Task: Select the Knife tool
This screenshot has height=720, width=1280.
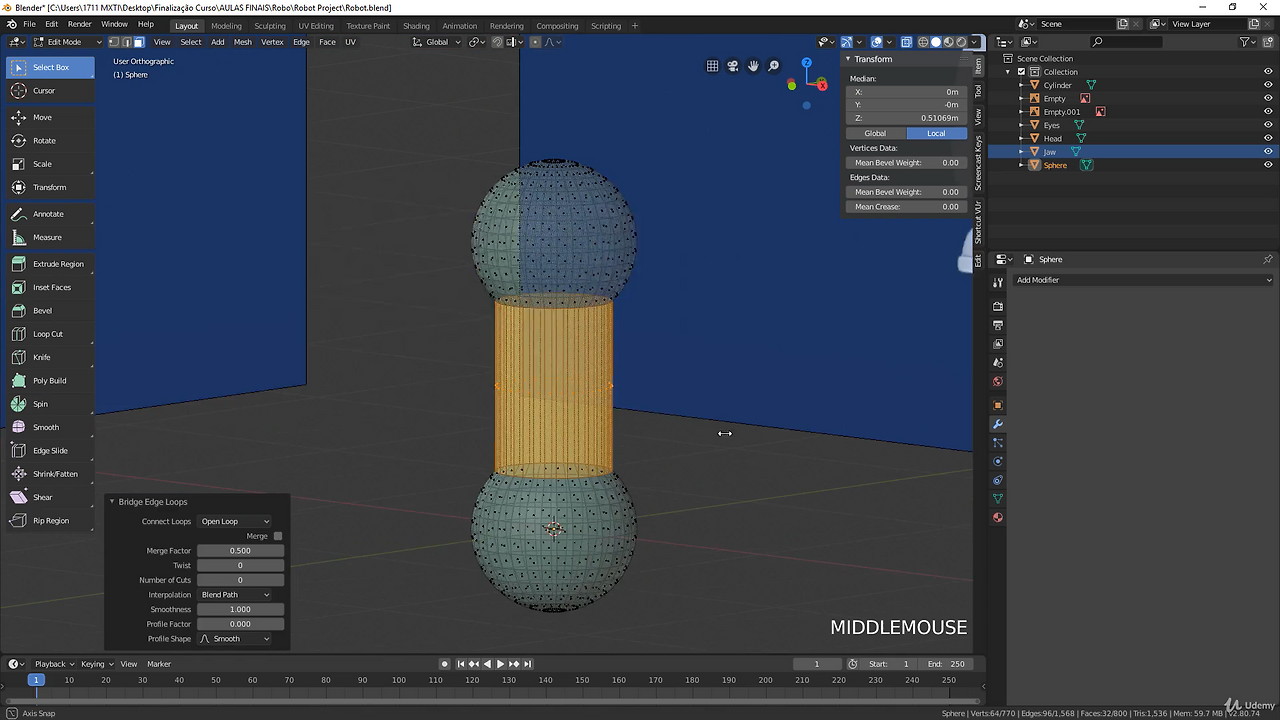Action: click(x=41, y=357)
